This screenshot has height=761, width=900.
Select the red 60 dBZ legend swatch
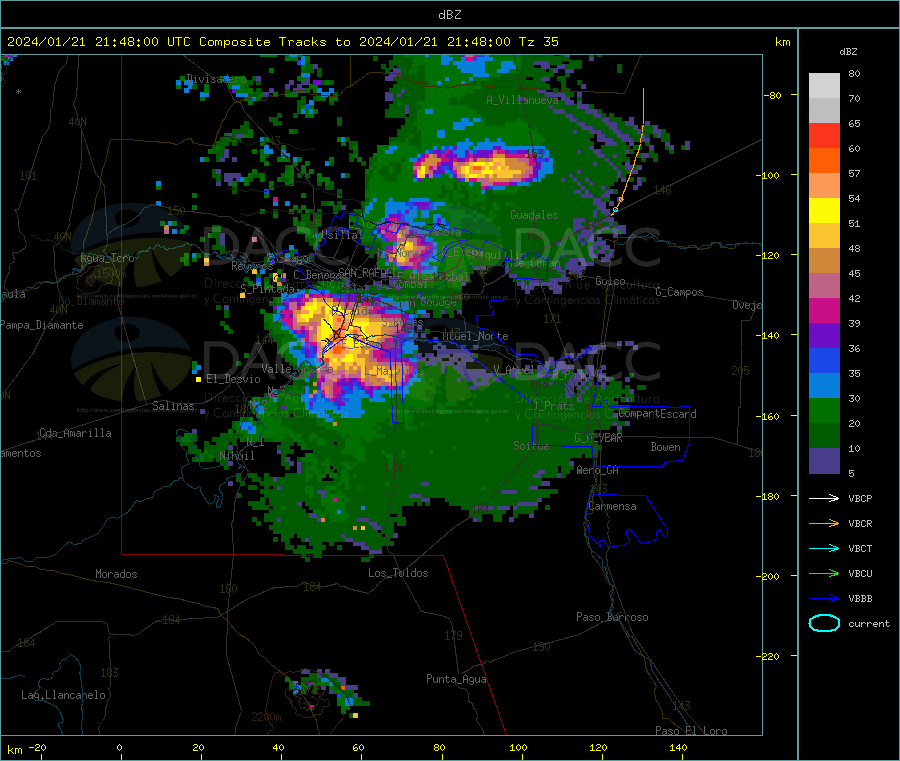[x=824, y=135]
